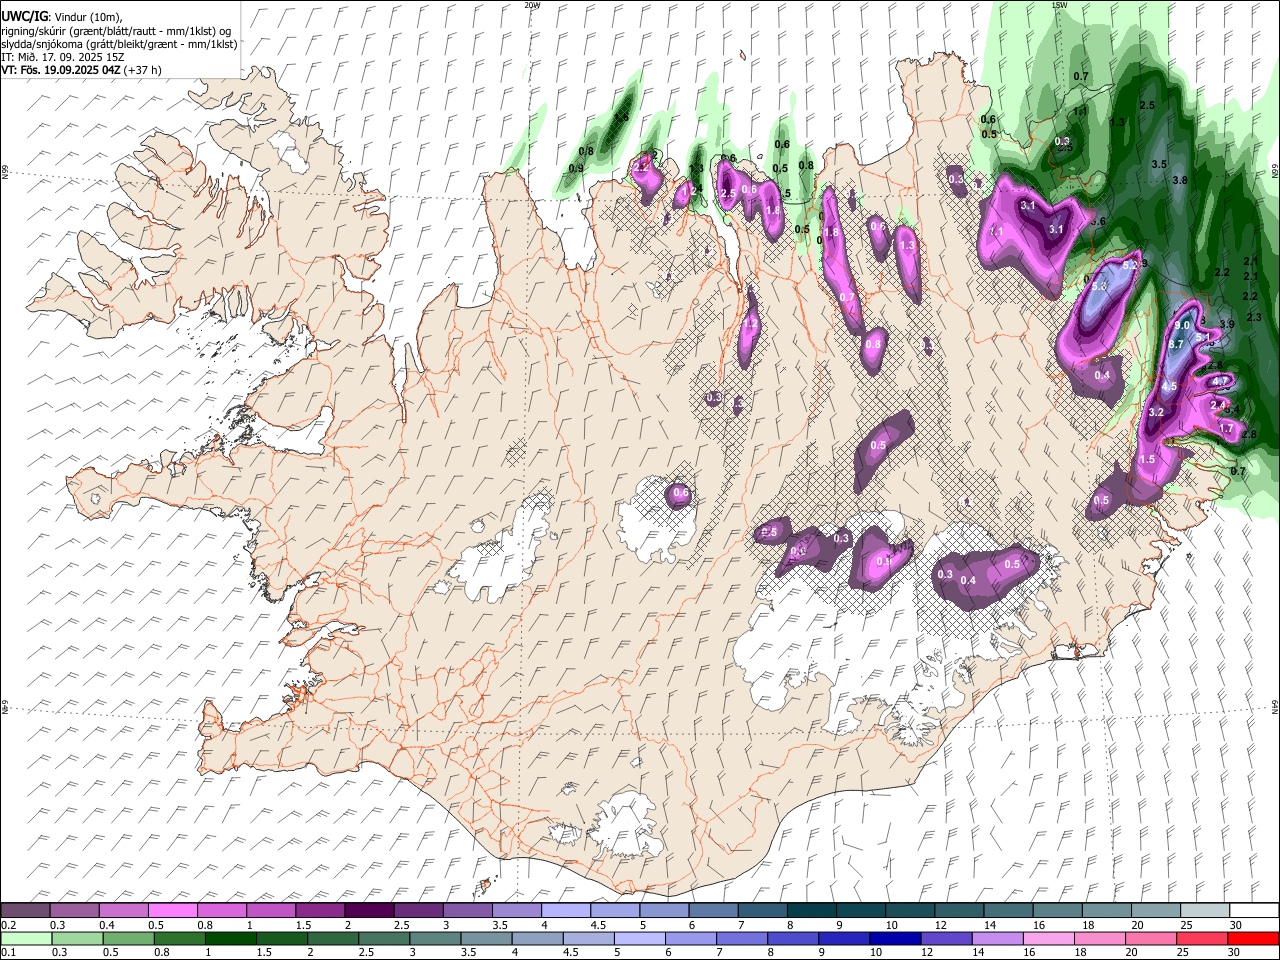Pick the pale green 0.1–0.3 swatch in the rain legend
The width and height of the screenshot is (1280, 960).
tap(25, 938)
